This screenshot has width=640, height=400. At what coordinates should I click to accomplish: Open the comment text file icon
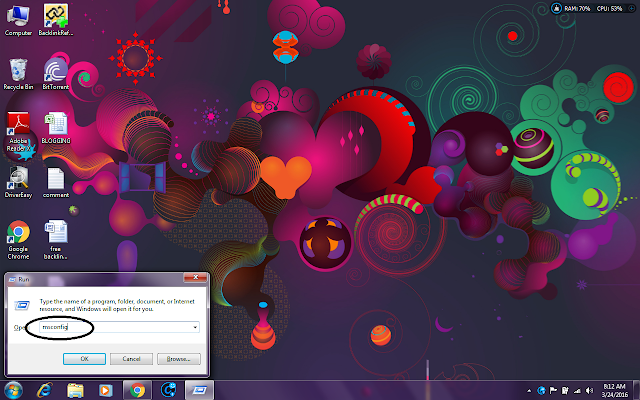(56, 182)
